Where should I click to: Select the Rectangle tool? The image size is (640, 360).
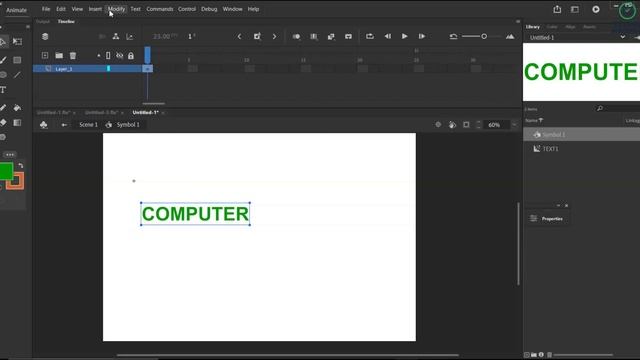tap(17, 60)
